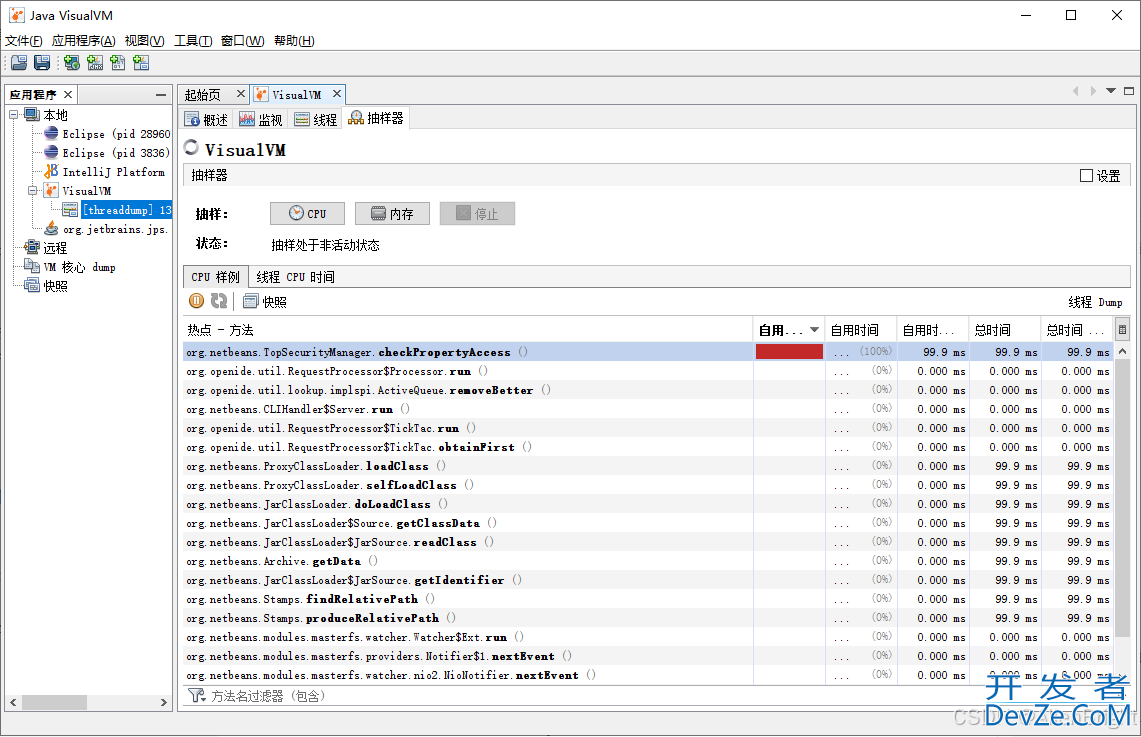Image resolution: width=1141 pixels, height=737 pixels.
Task: Click the Add JMX Connection toolbar icon
Action: tap(95, 63)
